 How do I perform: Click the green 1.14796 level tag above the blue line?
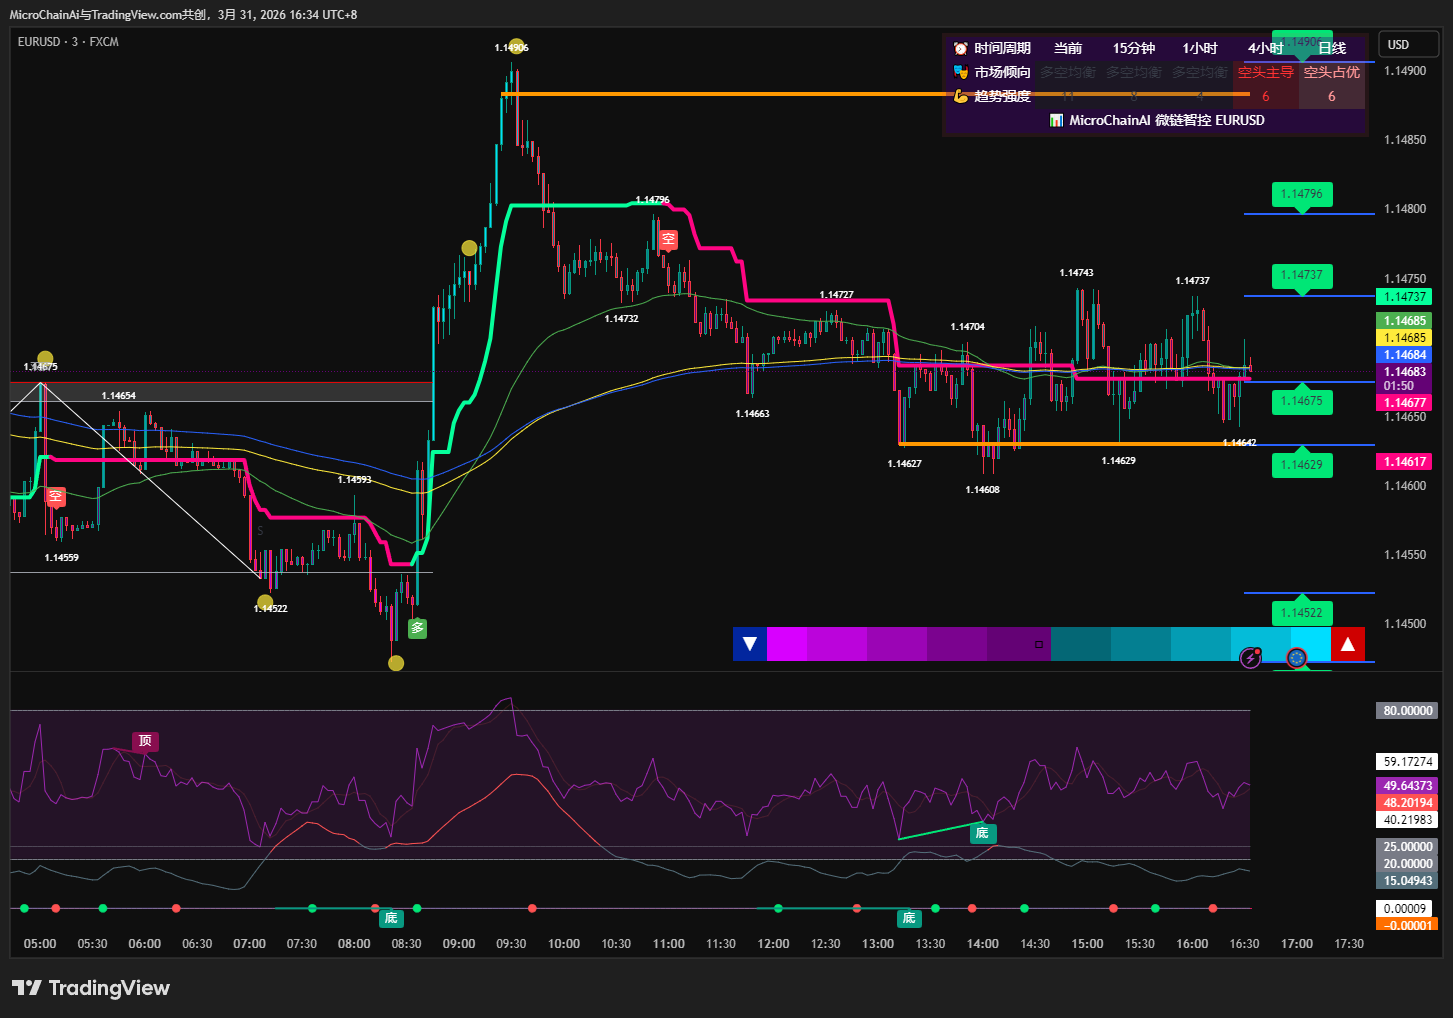point(1302,194)
